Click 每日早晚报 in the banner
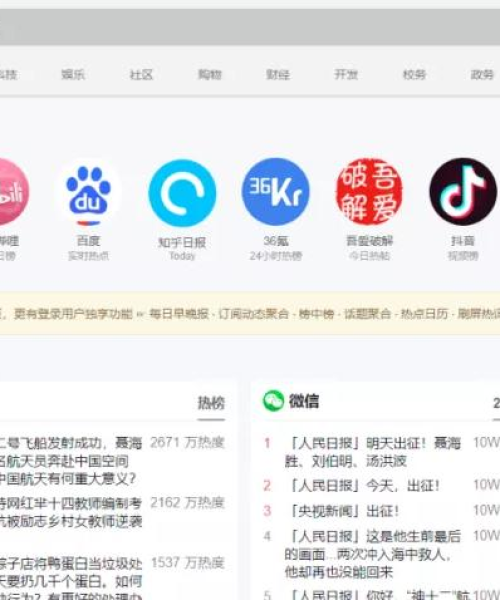The width and height of the screenshot is (500, 600). [179, 314]
